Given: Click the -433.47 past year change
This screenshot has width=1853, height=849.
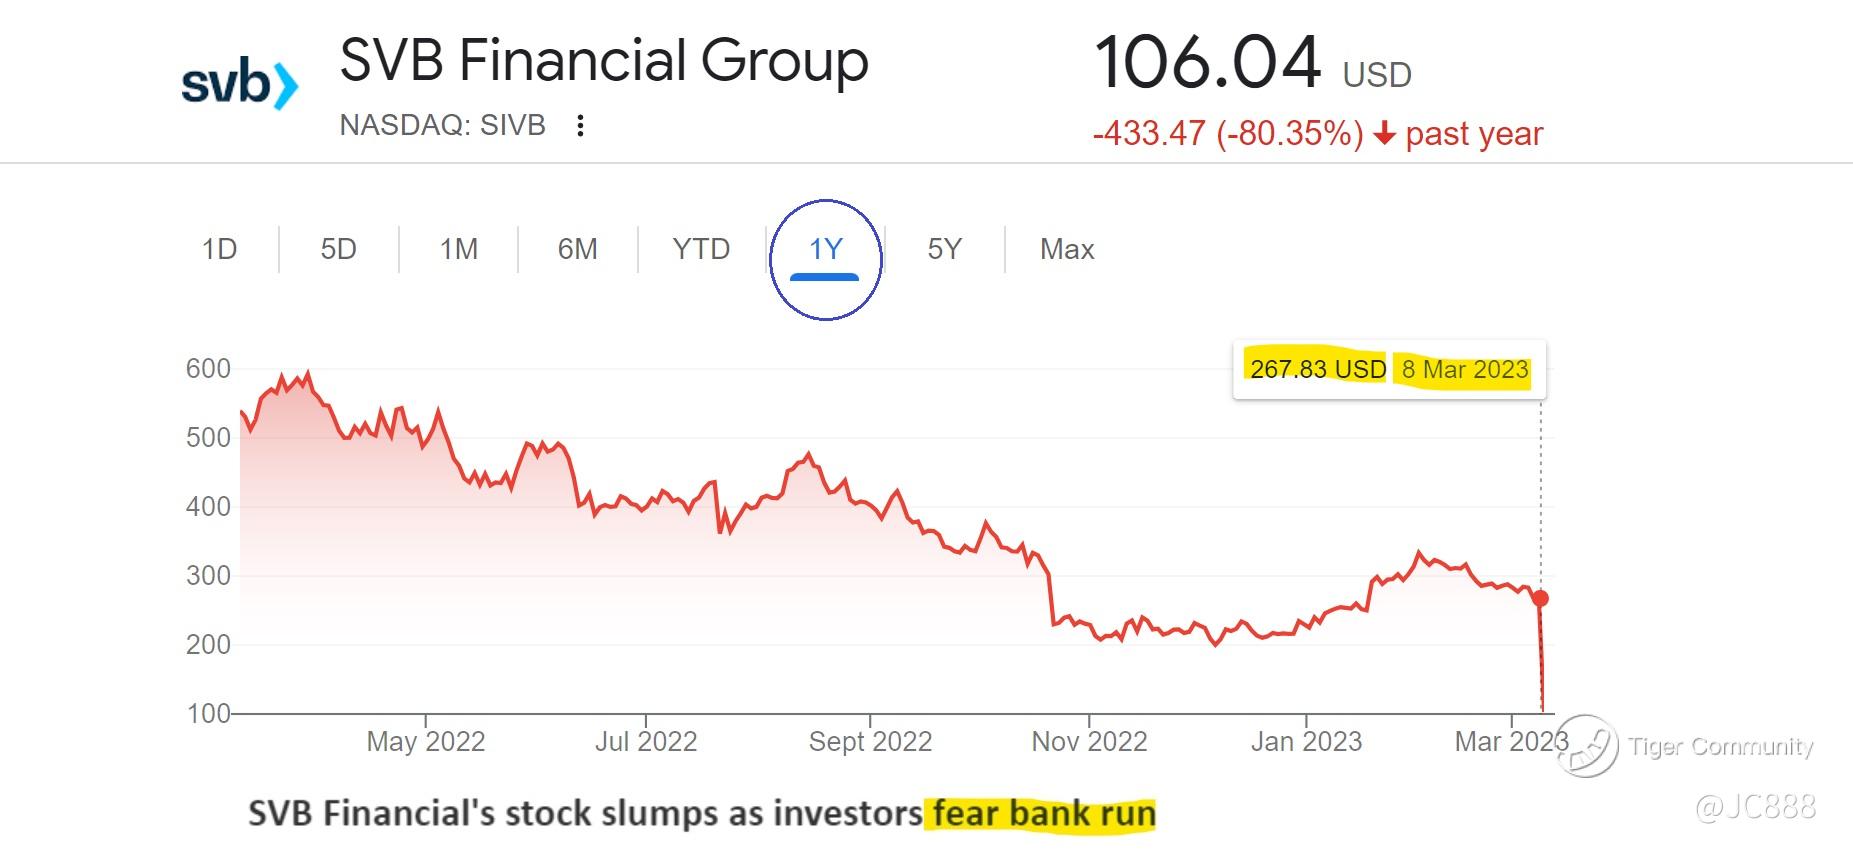Looking at the screenshot, I should tap(1318, 134).
